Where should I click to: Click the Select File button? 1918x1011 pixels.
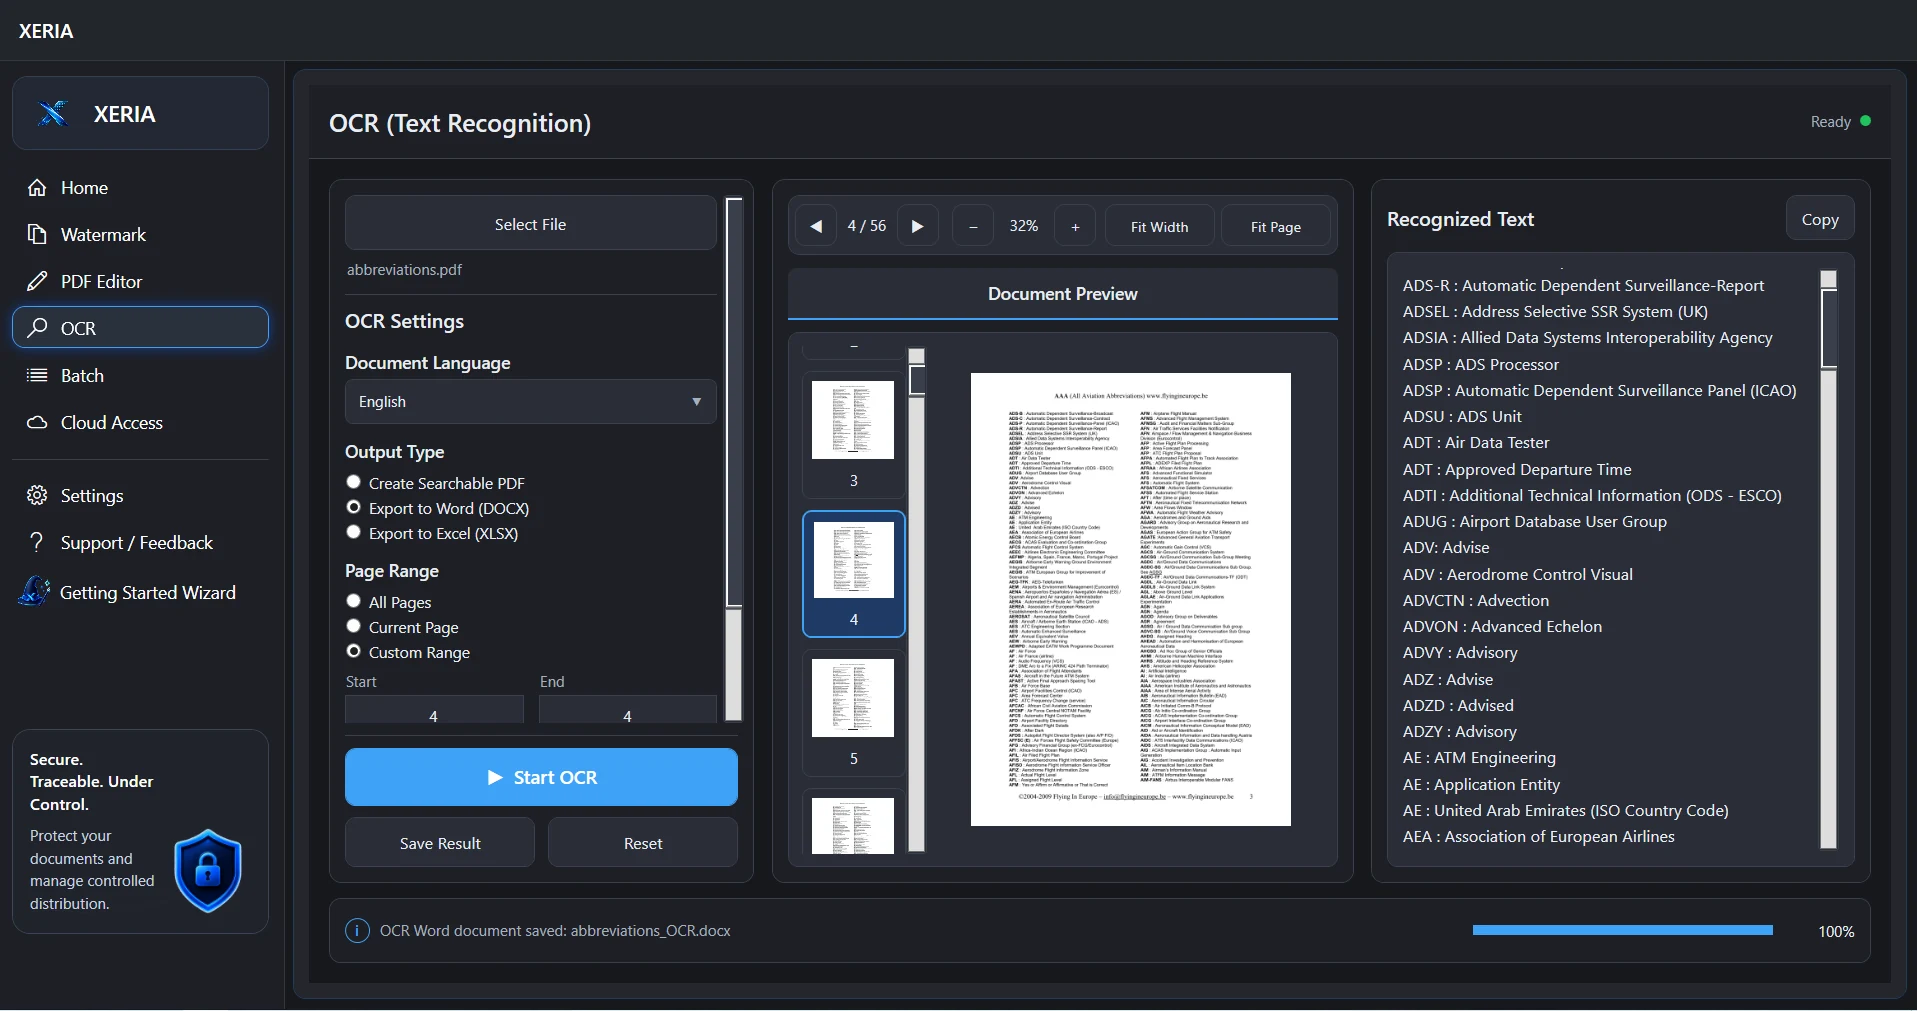pyautogui.click(x=530, y=225)
